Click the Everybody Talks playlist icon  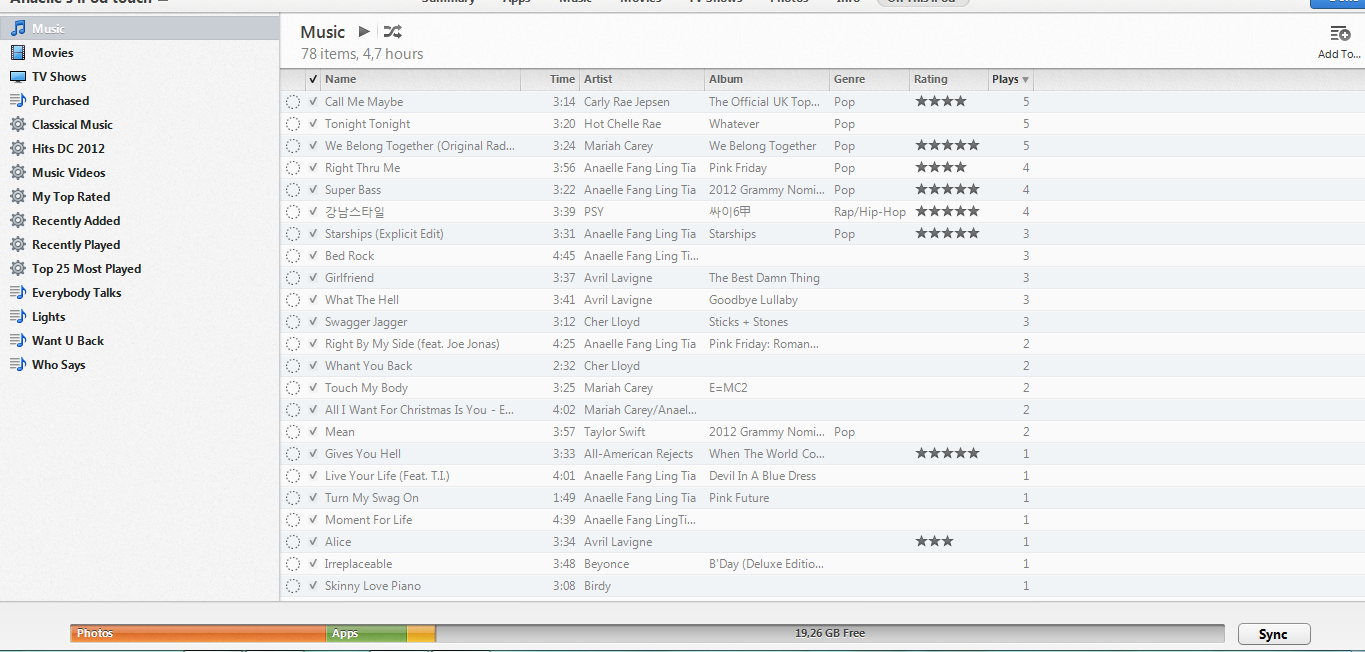pos(18,293)
